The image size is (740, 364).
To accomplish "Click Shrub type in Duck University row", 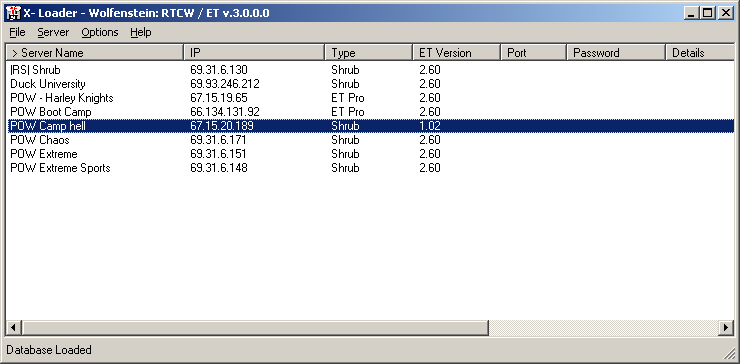I will [x=345, y=84].
